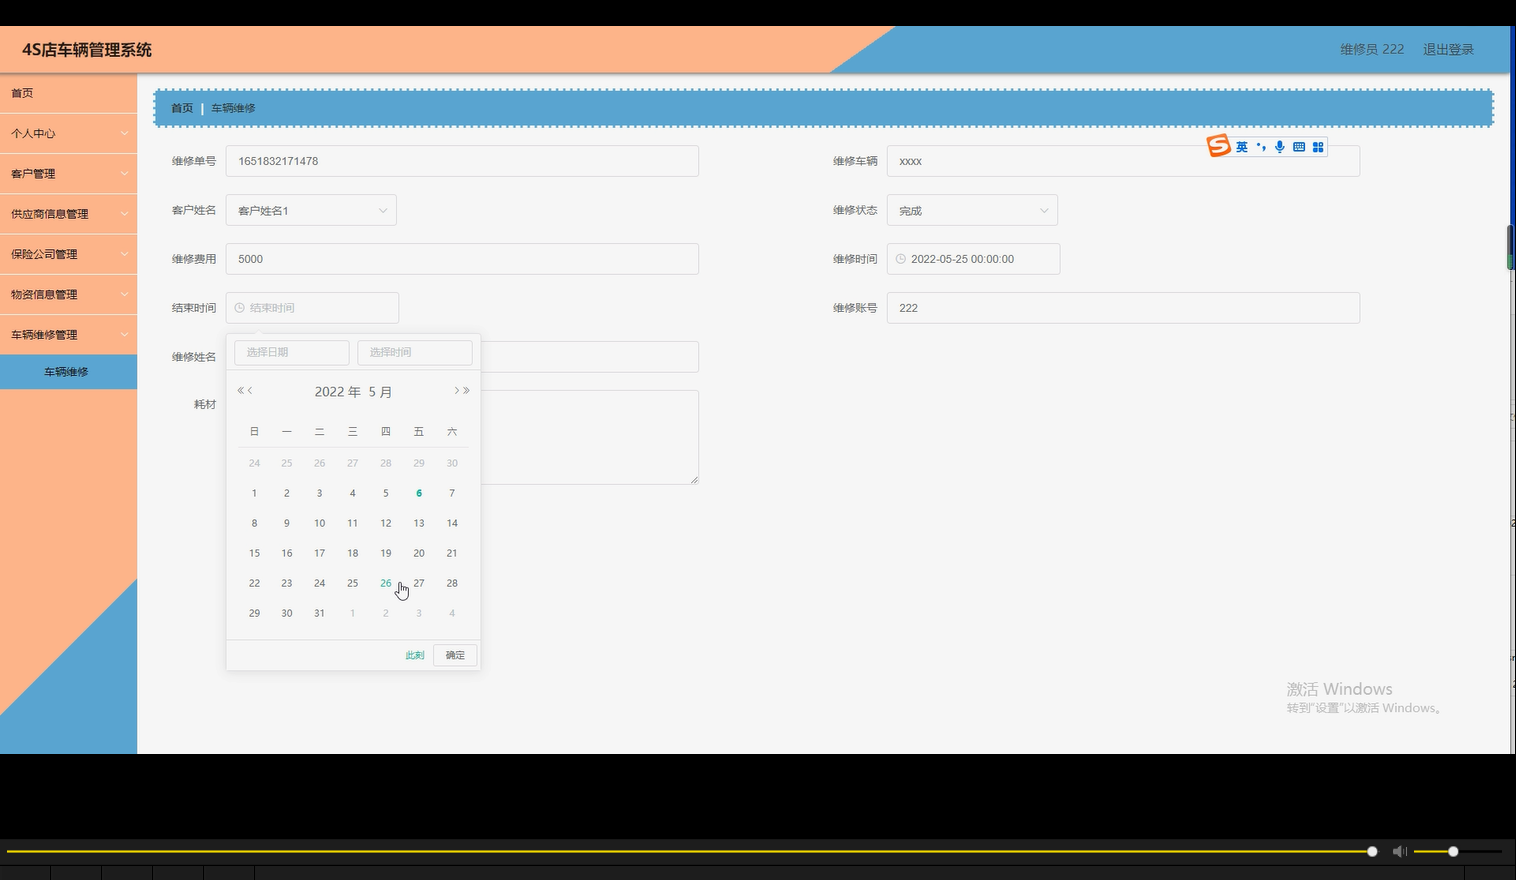Click the 退出登录 link
The height and width of the screenshot is (880, 1516).
1448,49
